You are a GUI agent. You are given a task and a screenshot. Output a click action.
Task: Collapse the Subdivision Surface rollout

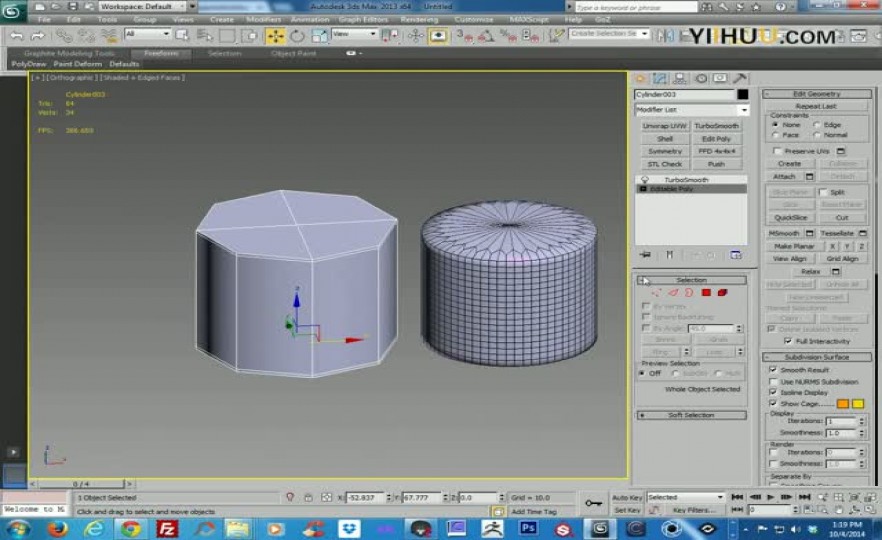pos(817,357)
